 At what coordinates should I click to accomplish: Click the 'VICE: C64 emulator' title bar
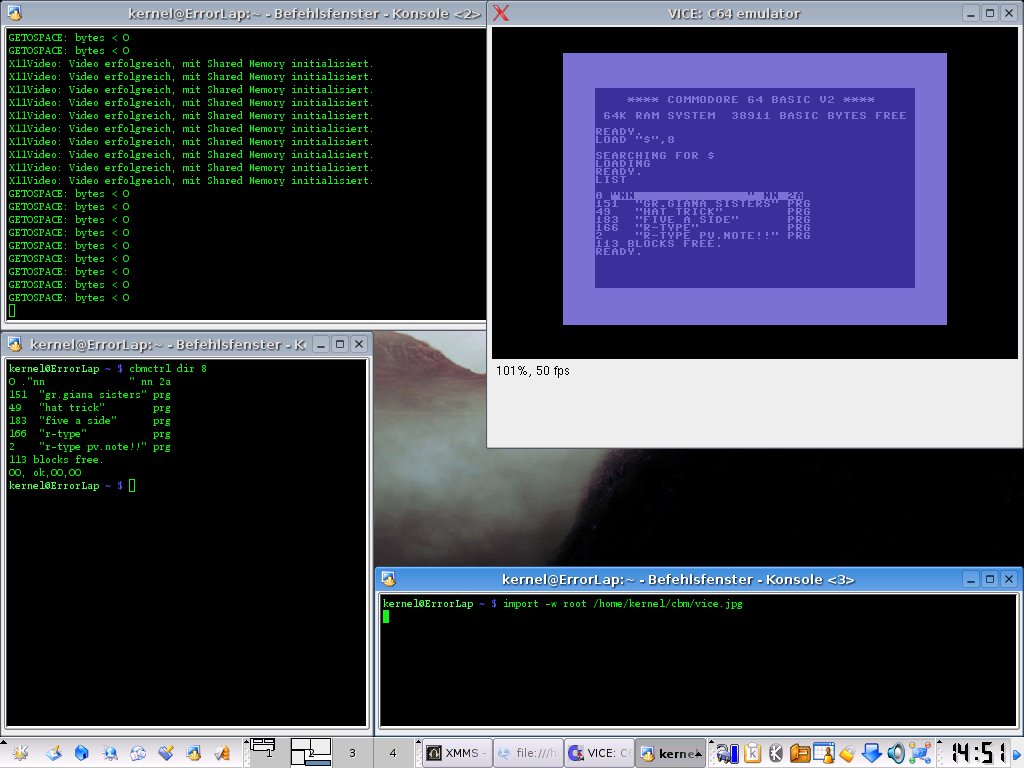pyautogui.click(x=733, y=13)
